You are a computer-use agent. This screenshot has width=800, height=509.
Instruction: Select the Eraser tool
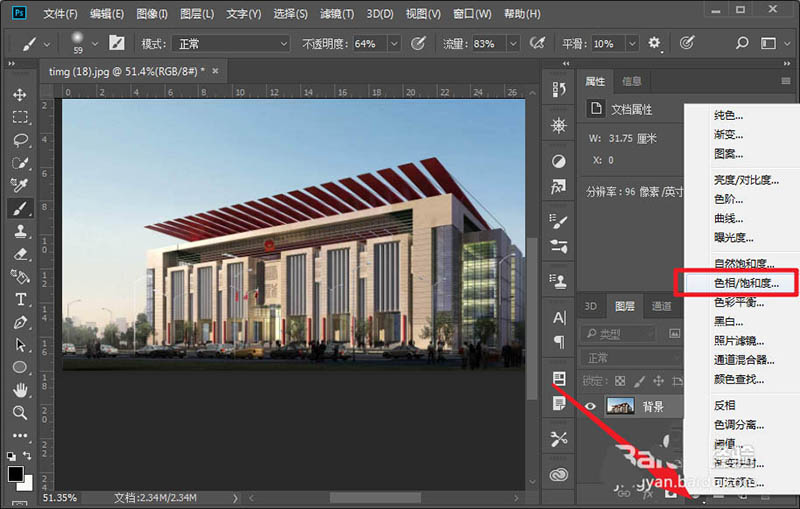tap(20, 253)
